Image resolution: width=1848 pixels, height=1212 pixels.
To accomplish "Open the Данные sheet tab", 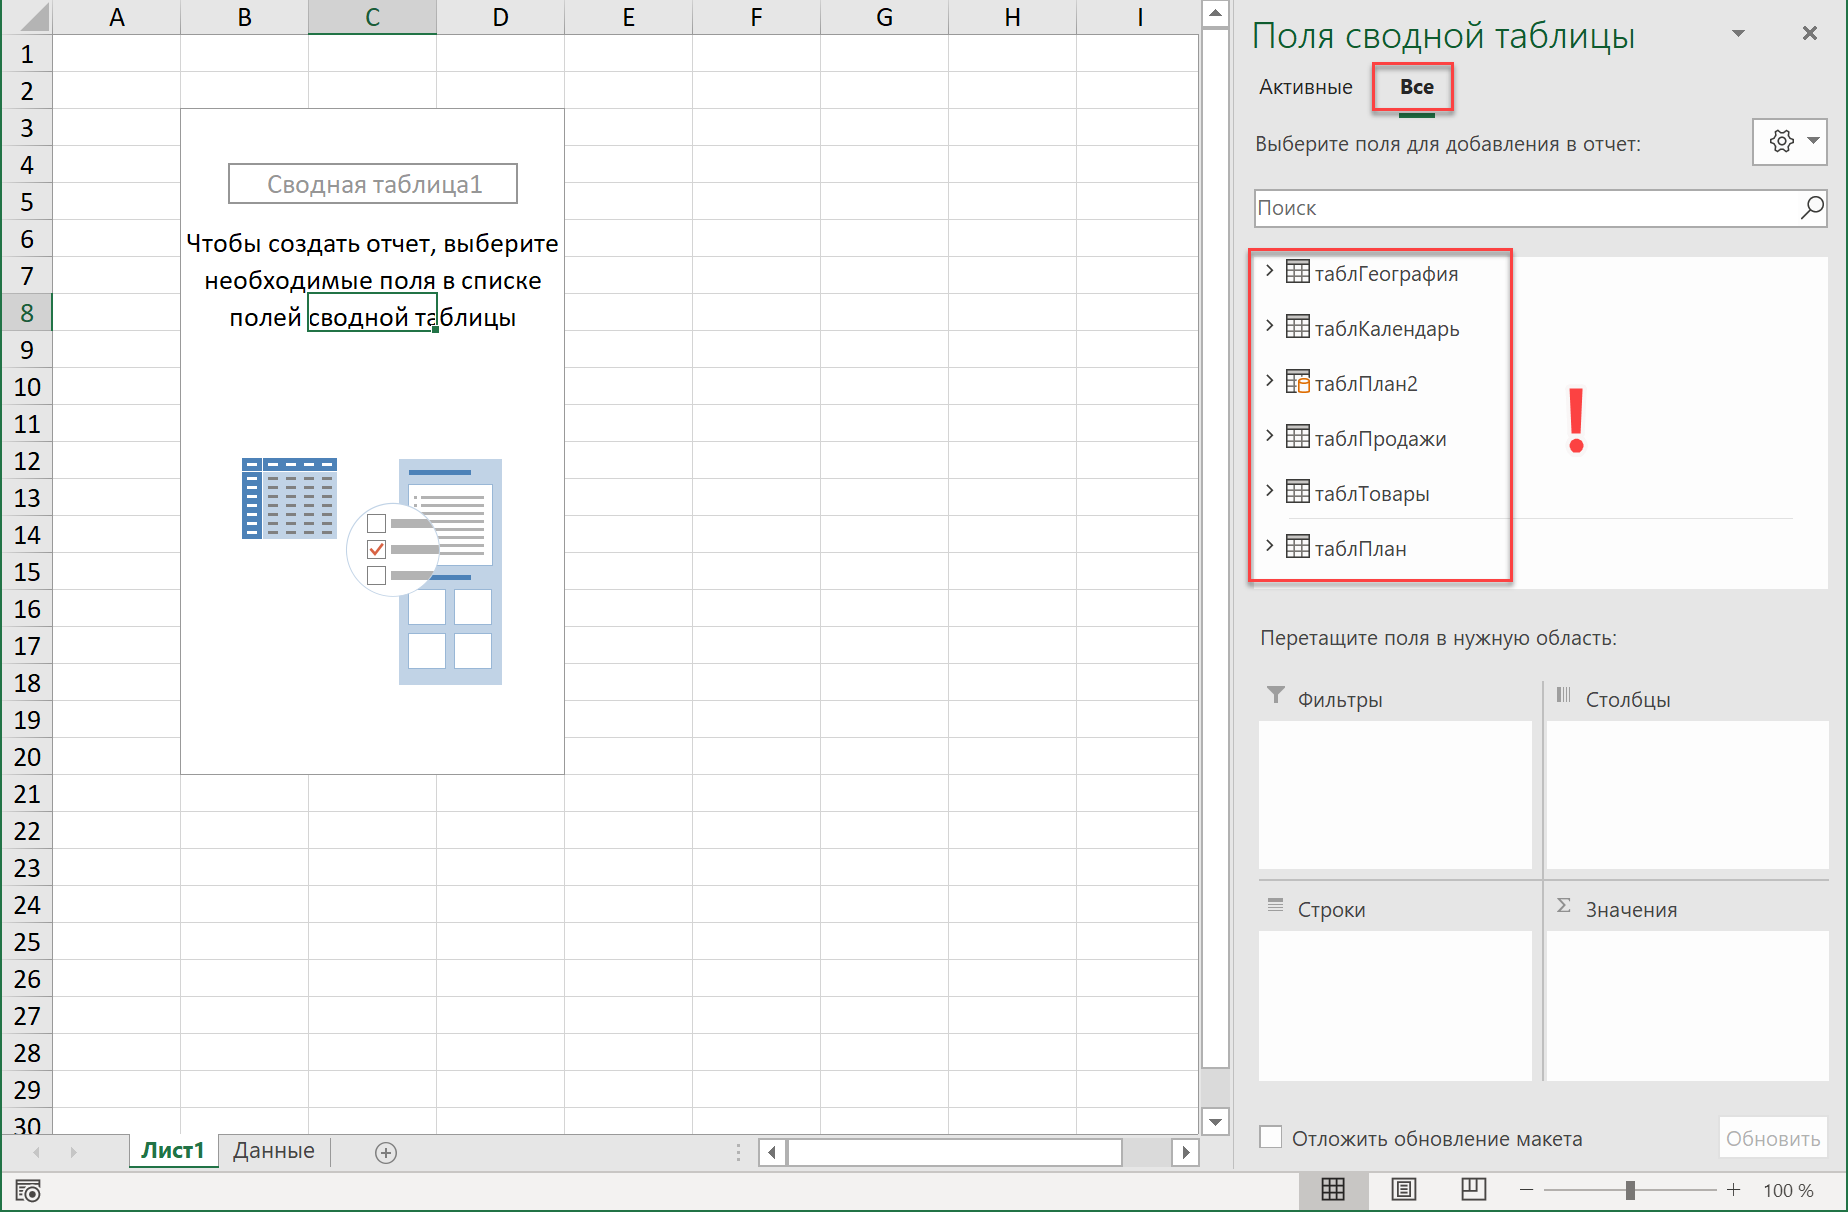I will [x=274, y=1151].
